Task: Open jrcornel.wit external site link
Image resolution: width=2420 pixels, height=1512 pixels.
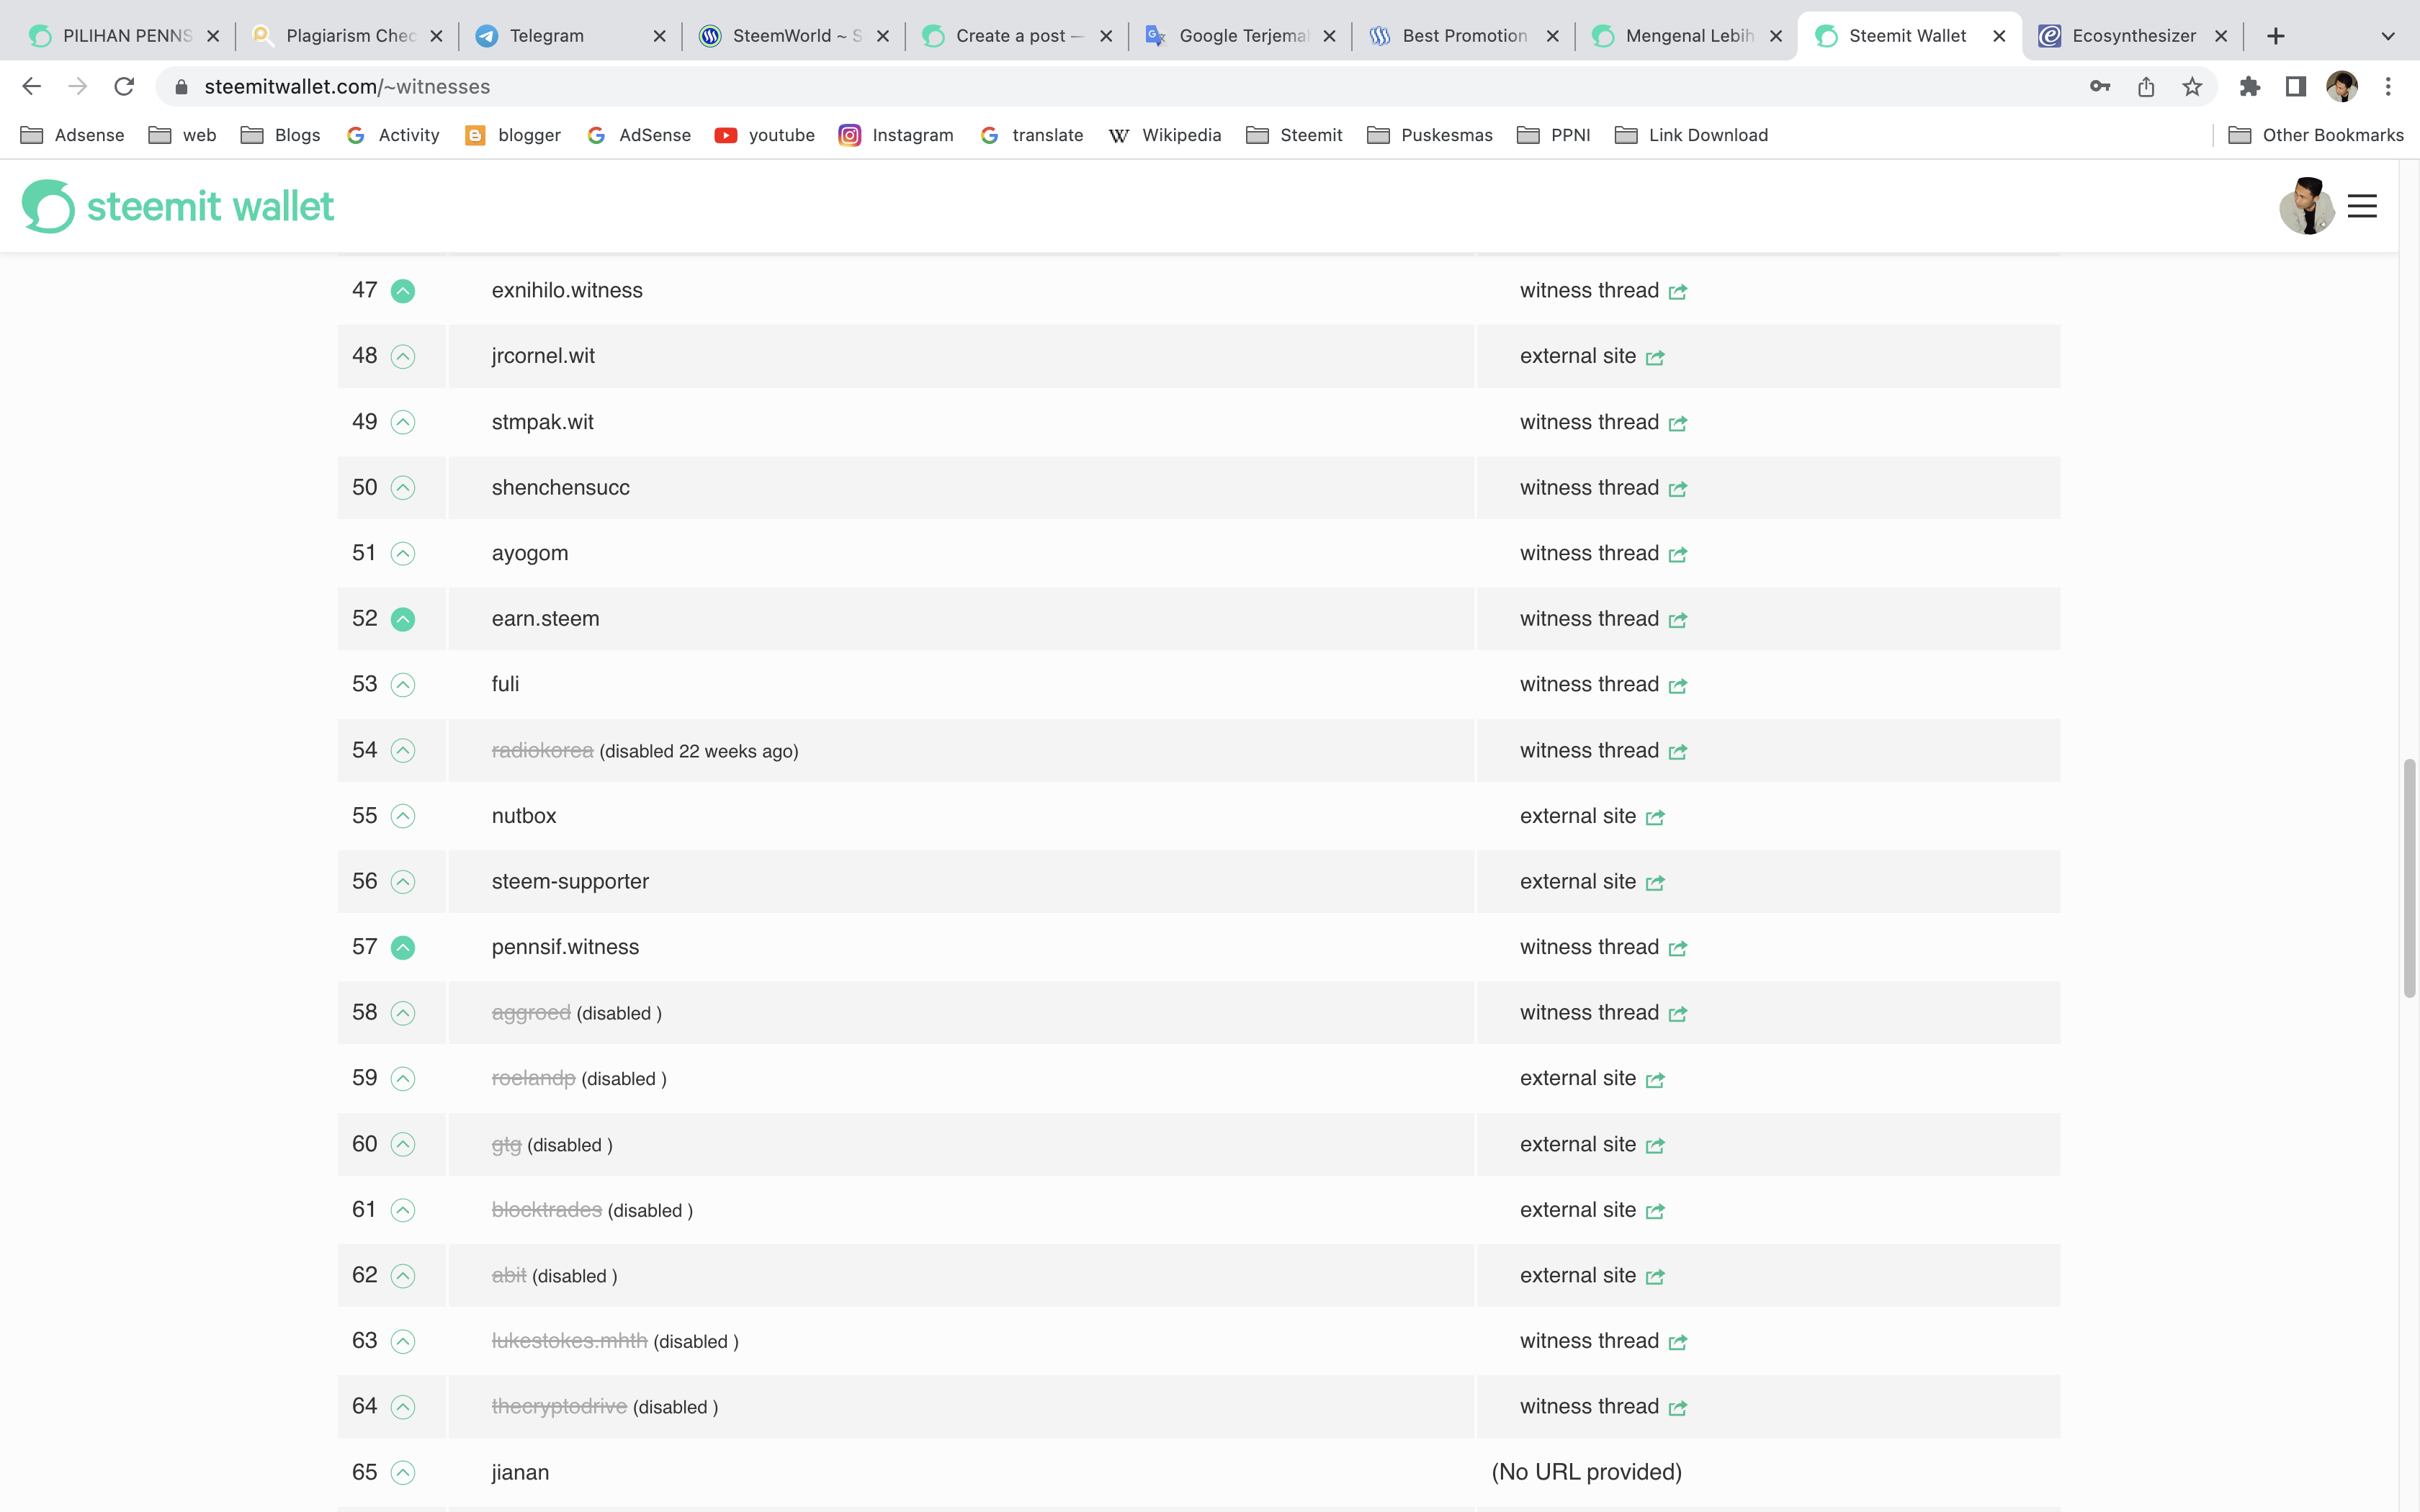Action: point(1592,356)
